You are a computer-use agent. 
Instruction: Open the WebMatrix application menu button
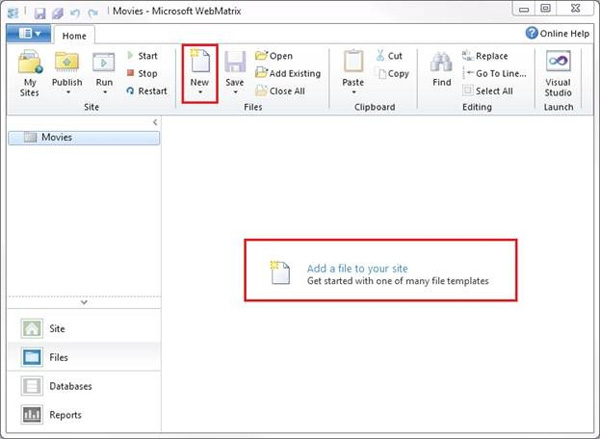point(29,34)
